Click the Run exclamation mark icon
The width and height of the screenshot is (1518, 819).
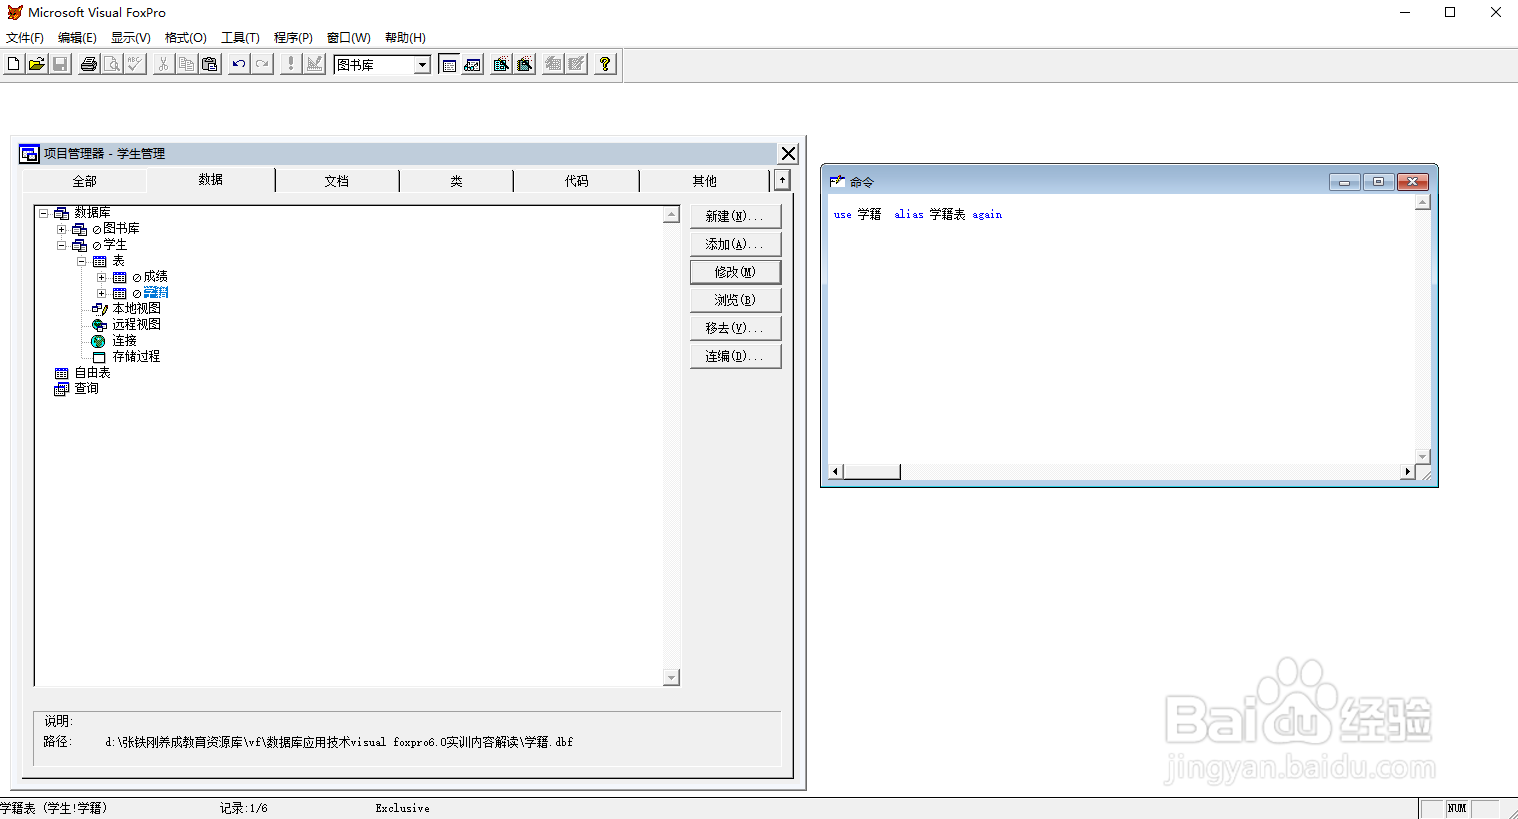point(291,64)
